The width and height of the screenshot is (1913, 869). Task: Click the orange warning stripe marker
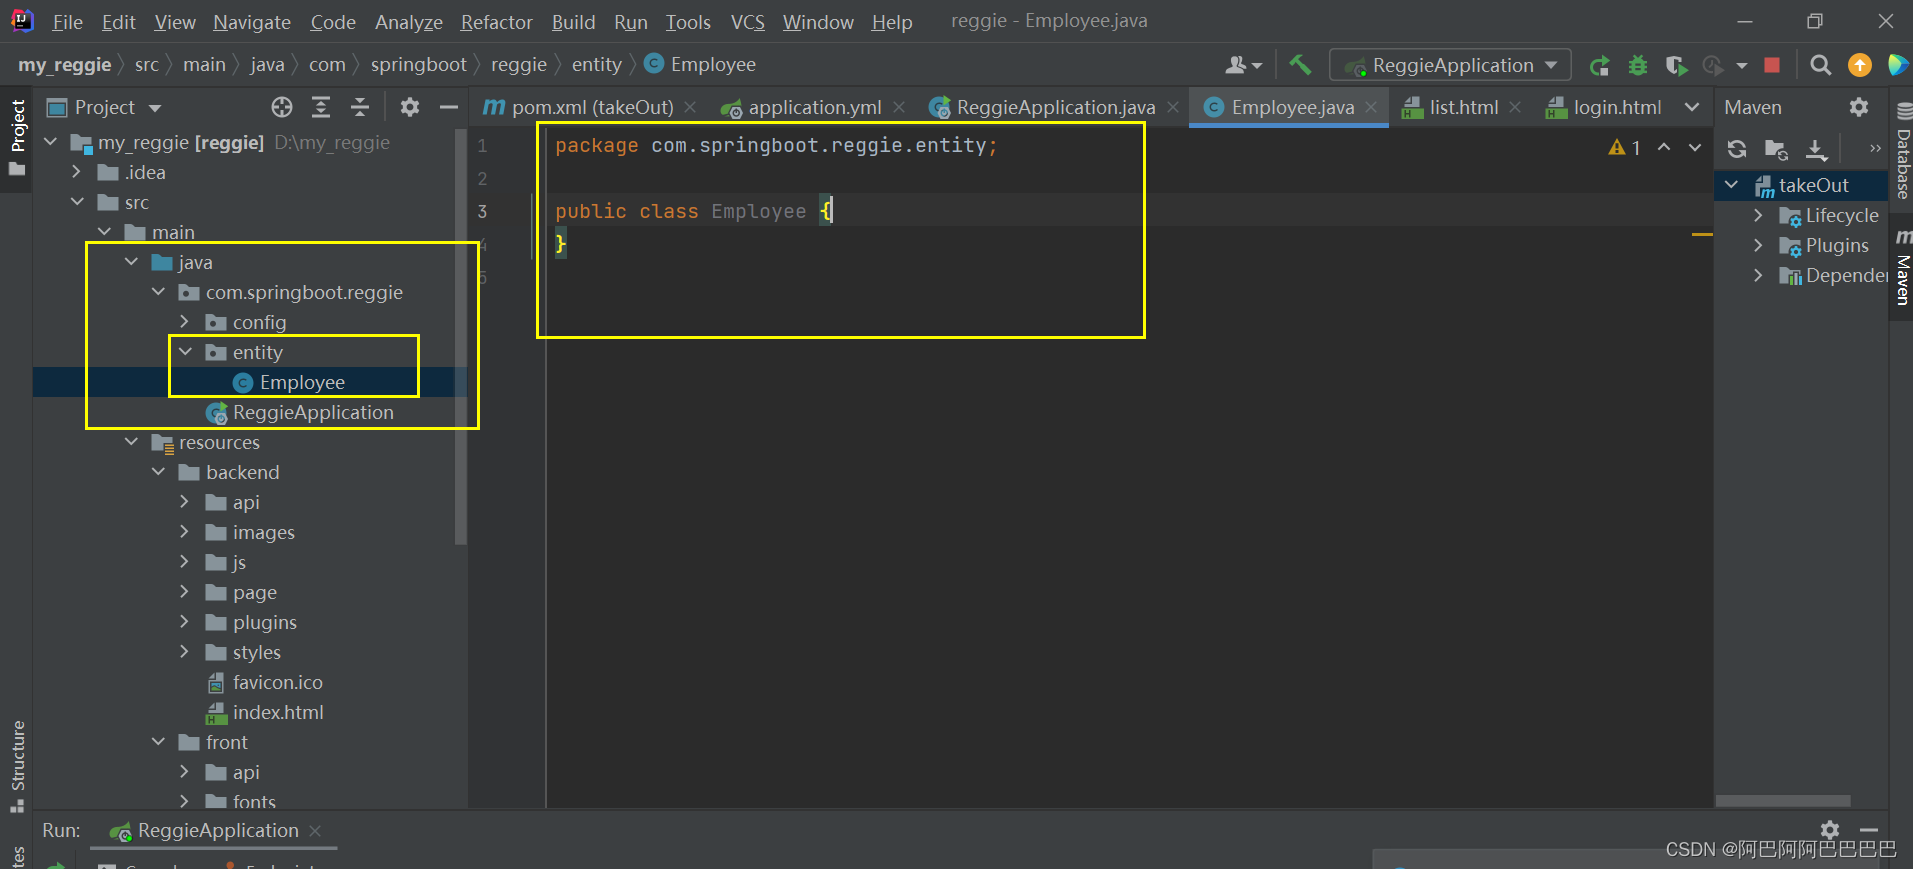(x=1702, y=234)
